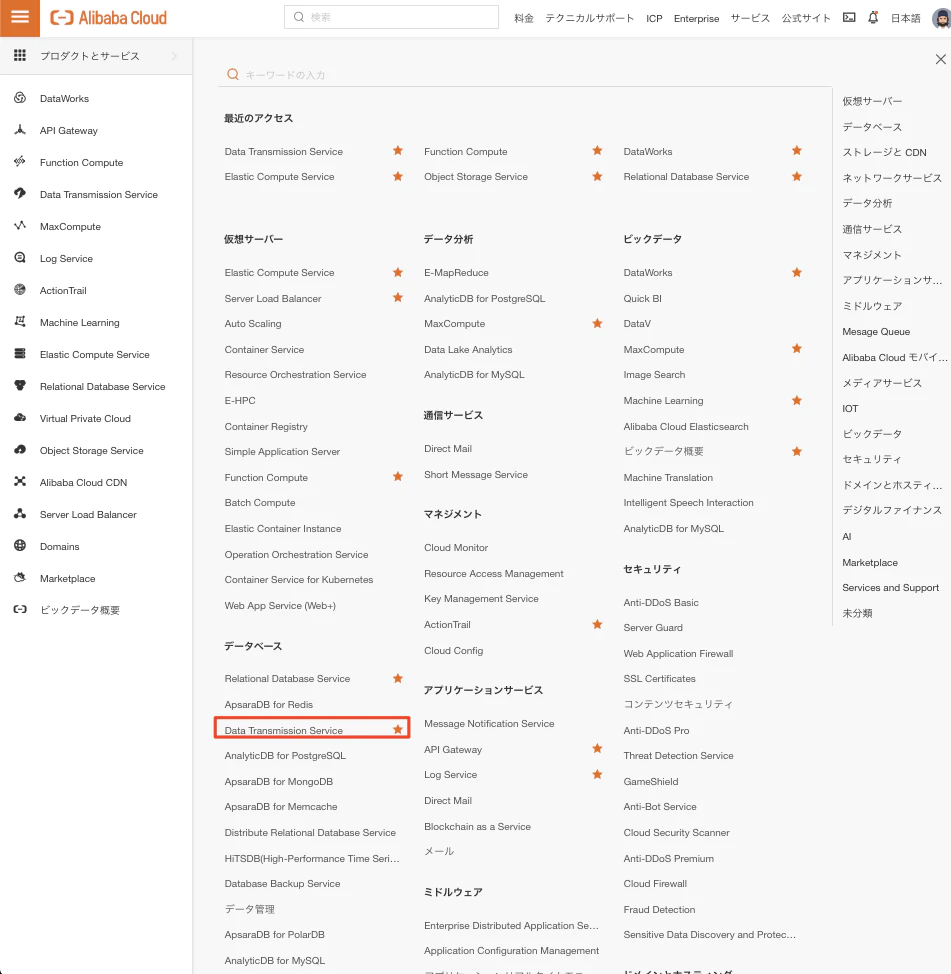951x974 pixels.
Task: Click the Marketplace sidebar icon
Action: (x=20, y=577)
